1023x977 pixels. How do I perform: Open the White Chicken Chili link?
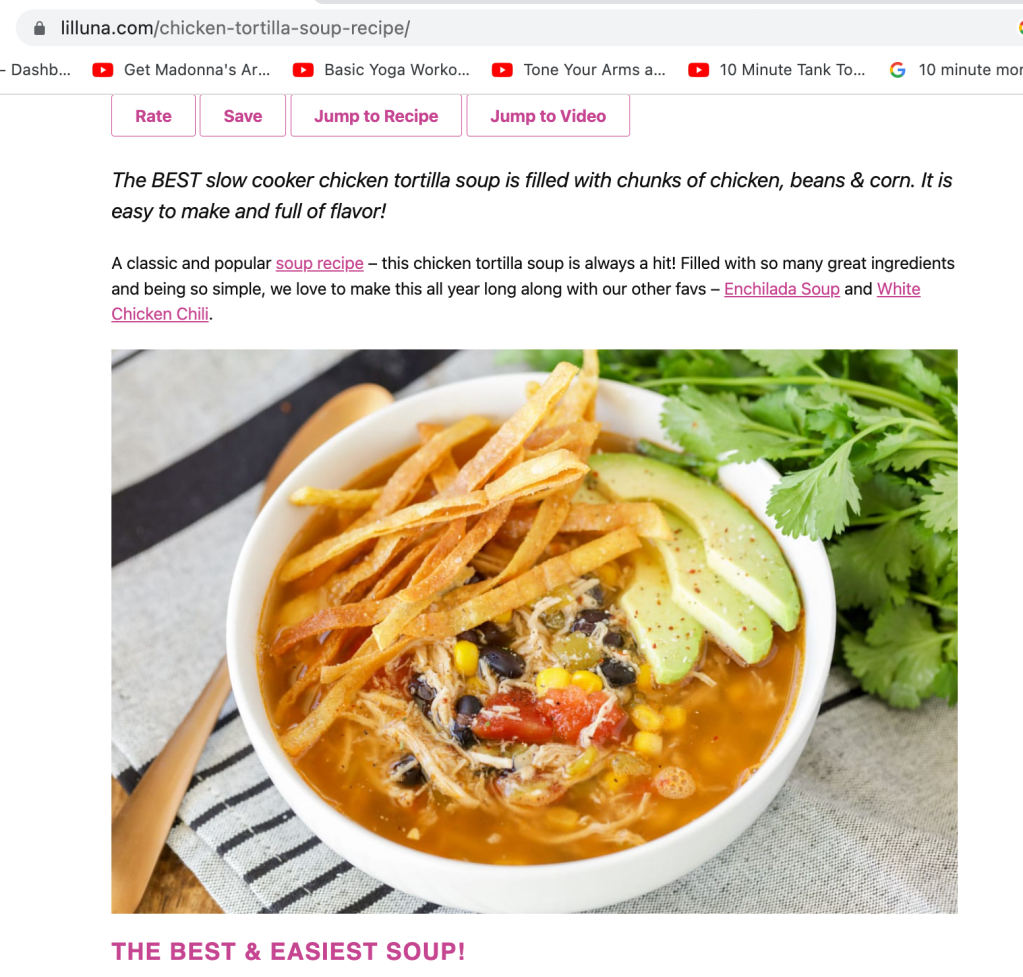click(515, 302)
